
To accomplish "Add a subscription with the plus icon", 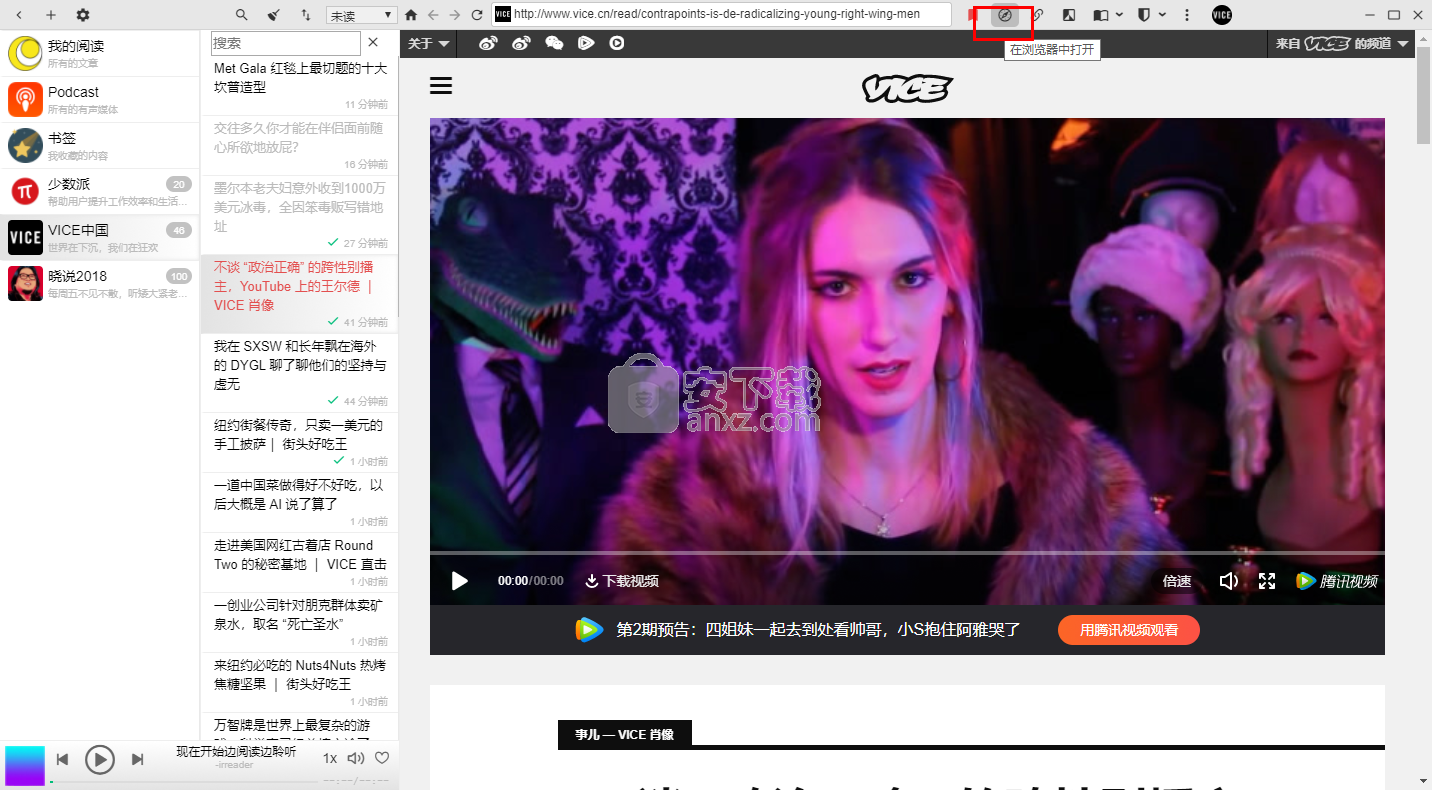I will [x=51, y=15].
